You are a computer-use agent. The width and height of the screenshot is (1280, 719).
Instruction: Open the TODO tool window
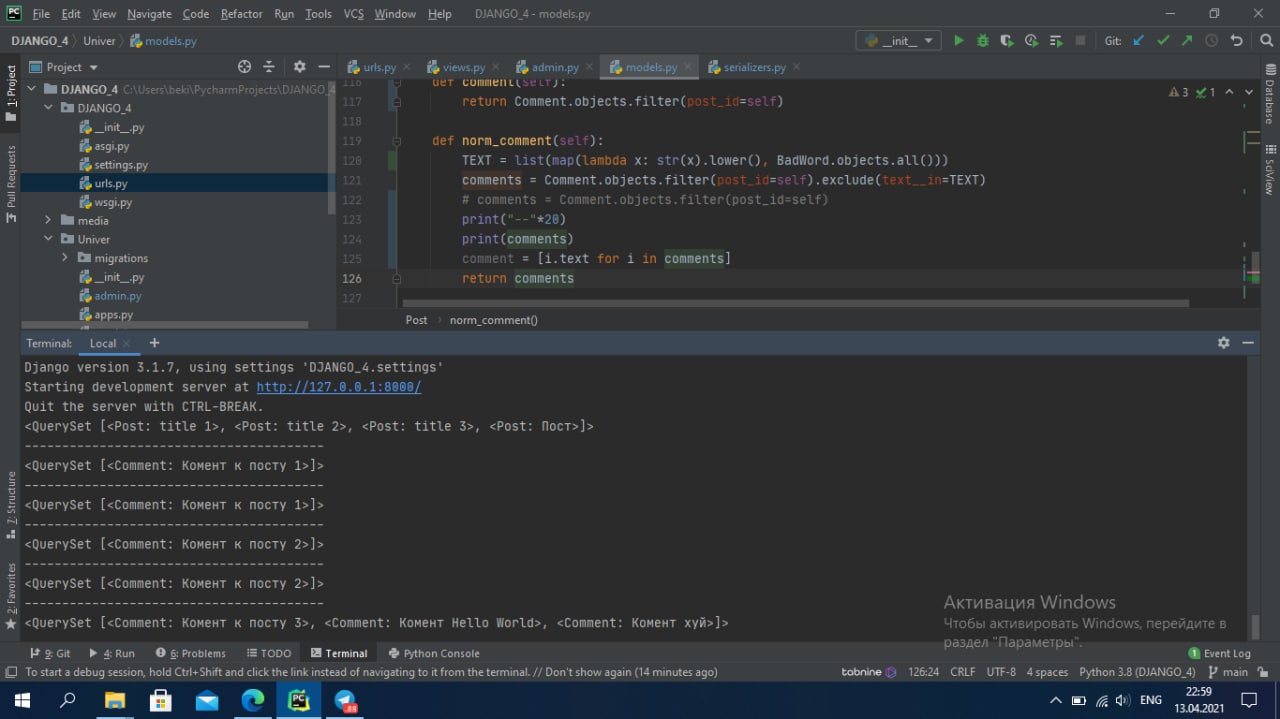[x=267, y=653]
